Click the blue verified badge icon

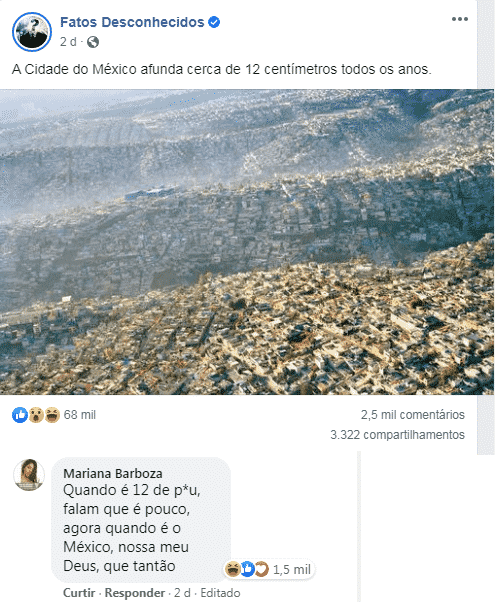pyautogui.click(x=214, y=22)
